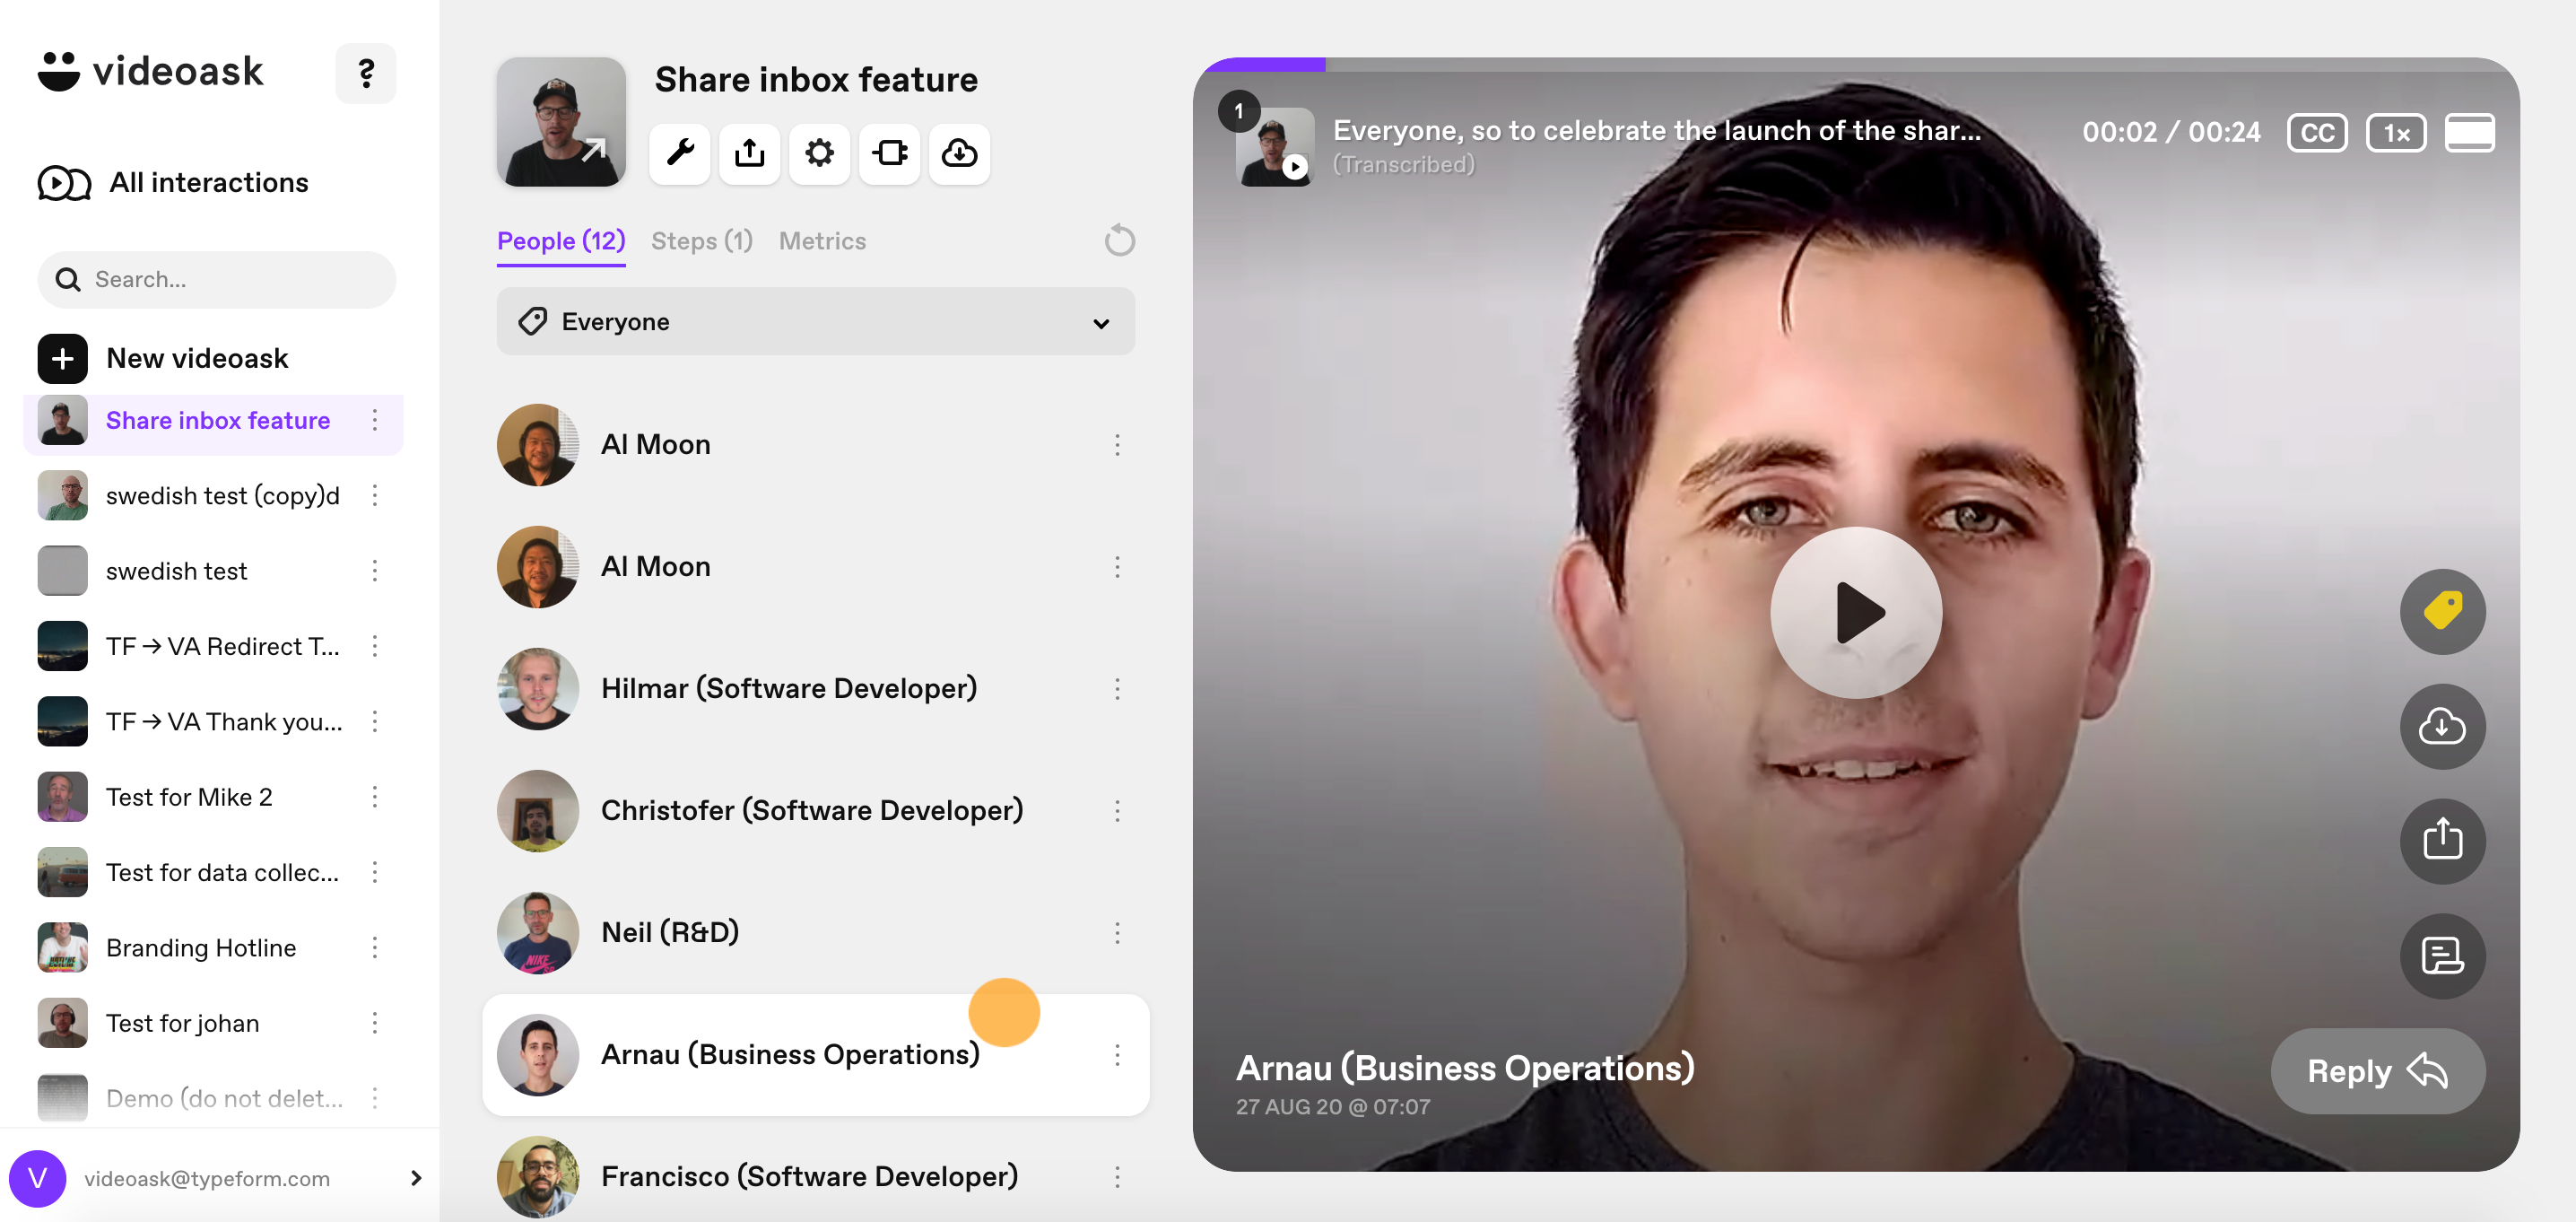Screen dimensions: 2576x1222
Task: Click the videoask@typeform.com account
Action: click(x=207, y=1178)
